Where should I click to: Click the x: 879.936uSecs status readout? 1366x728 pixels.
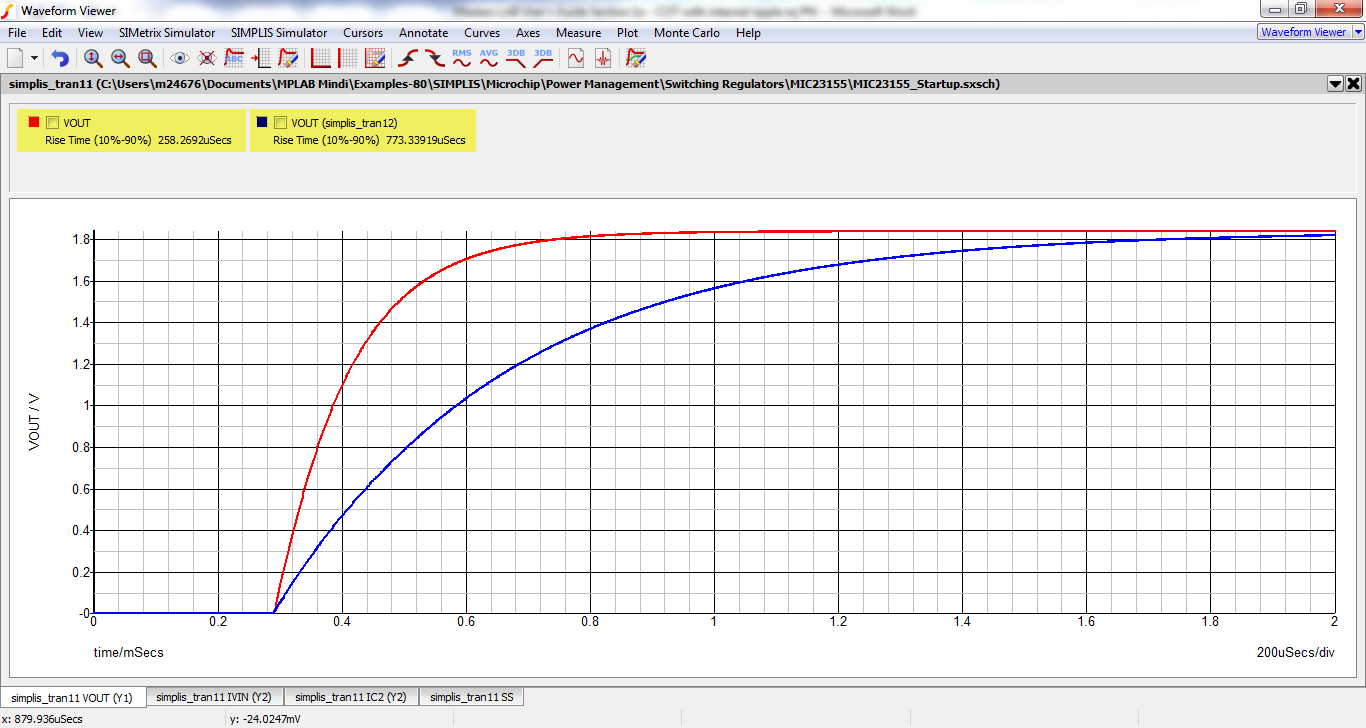43,719
